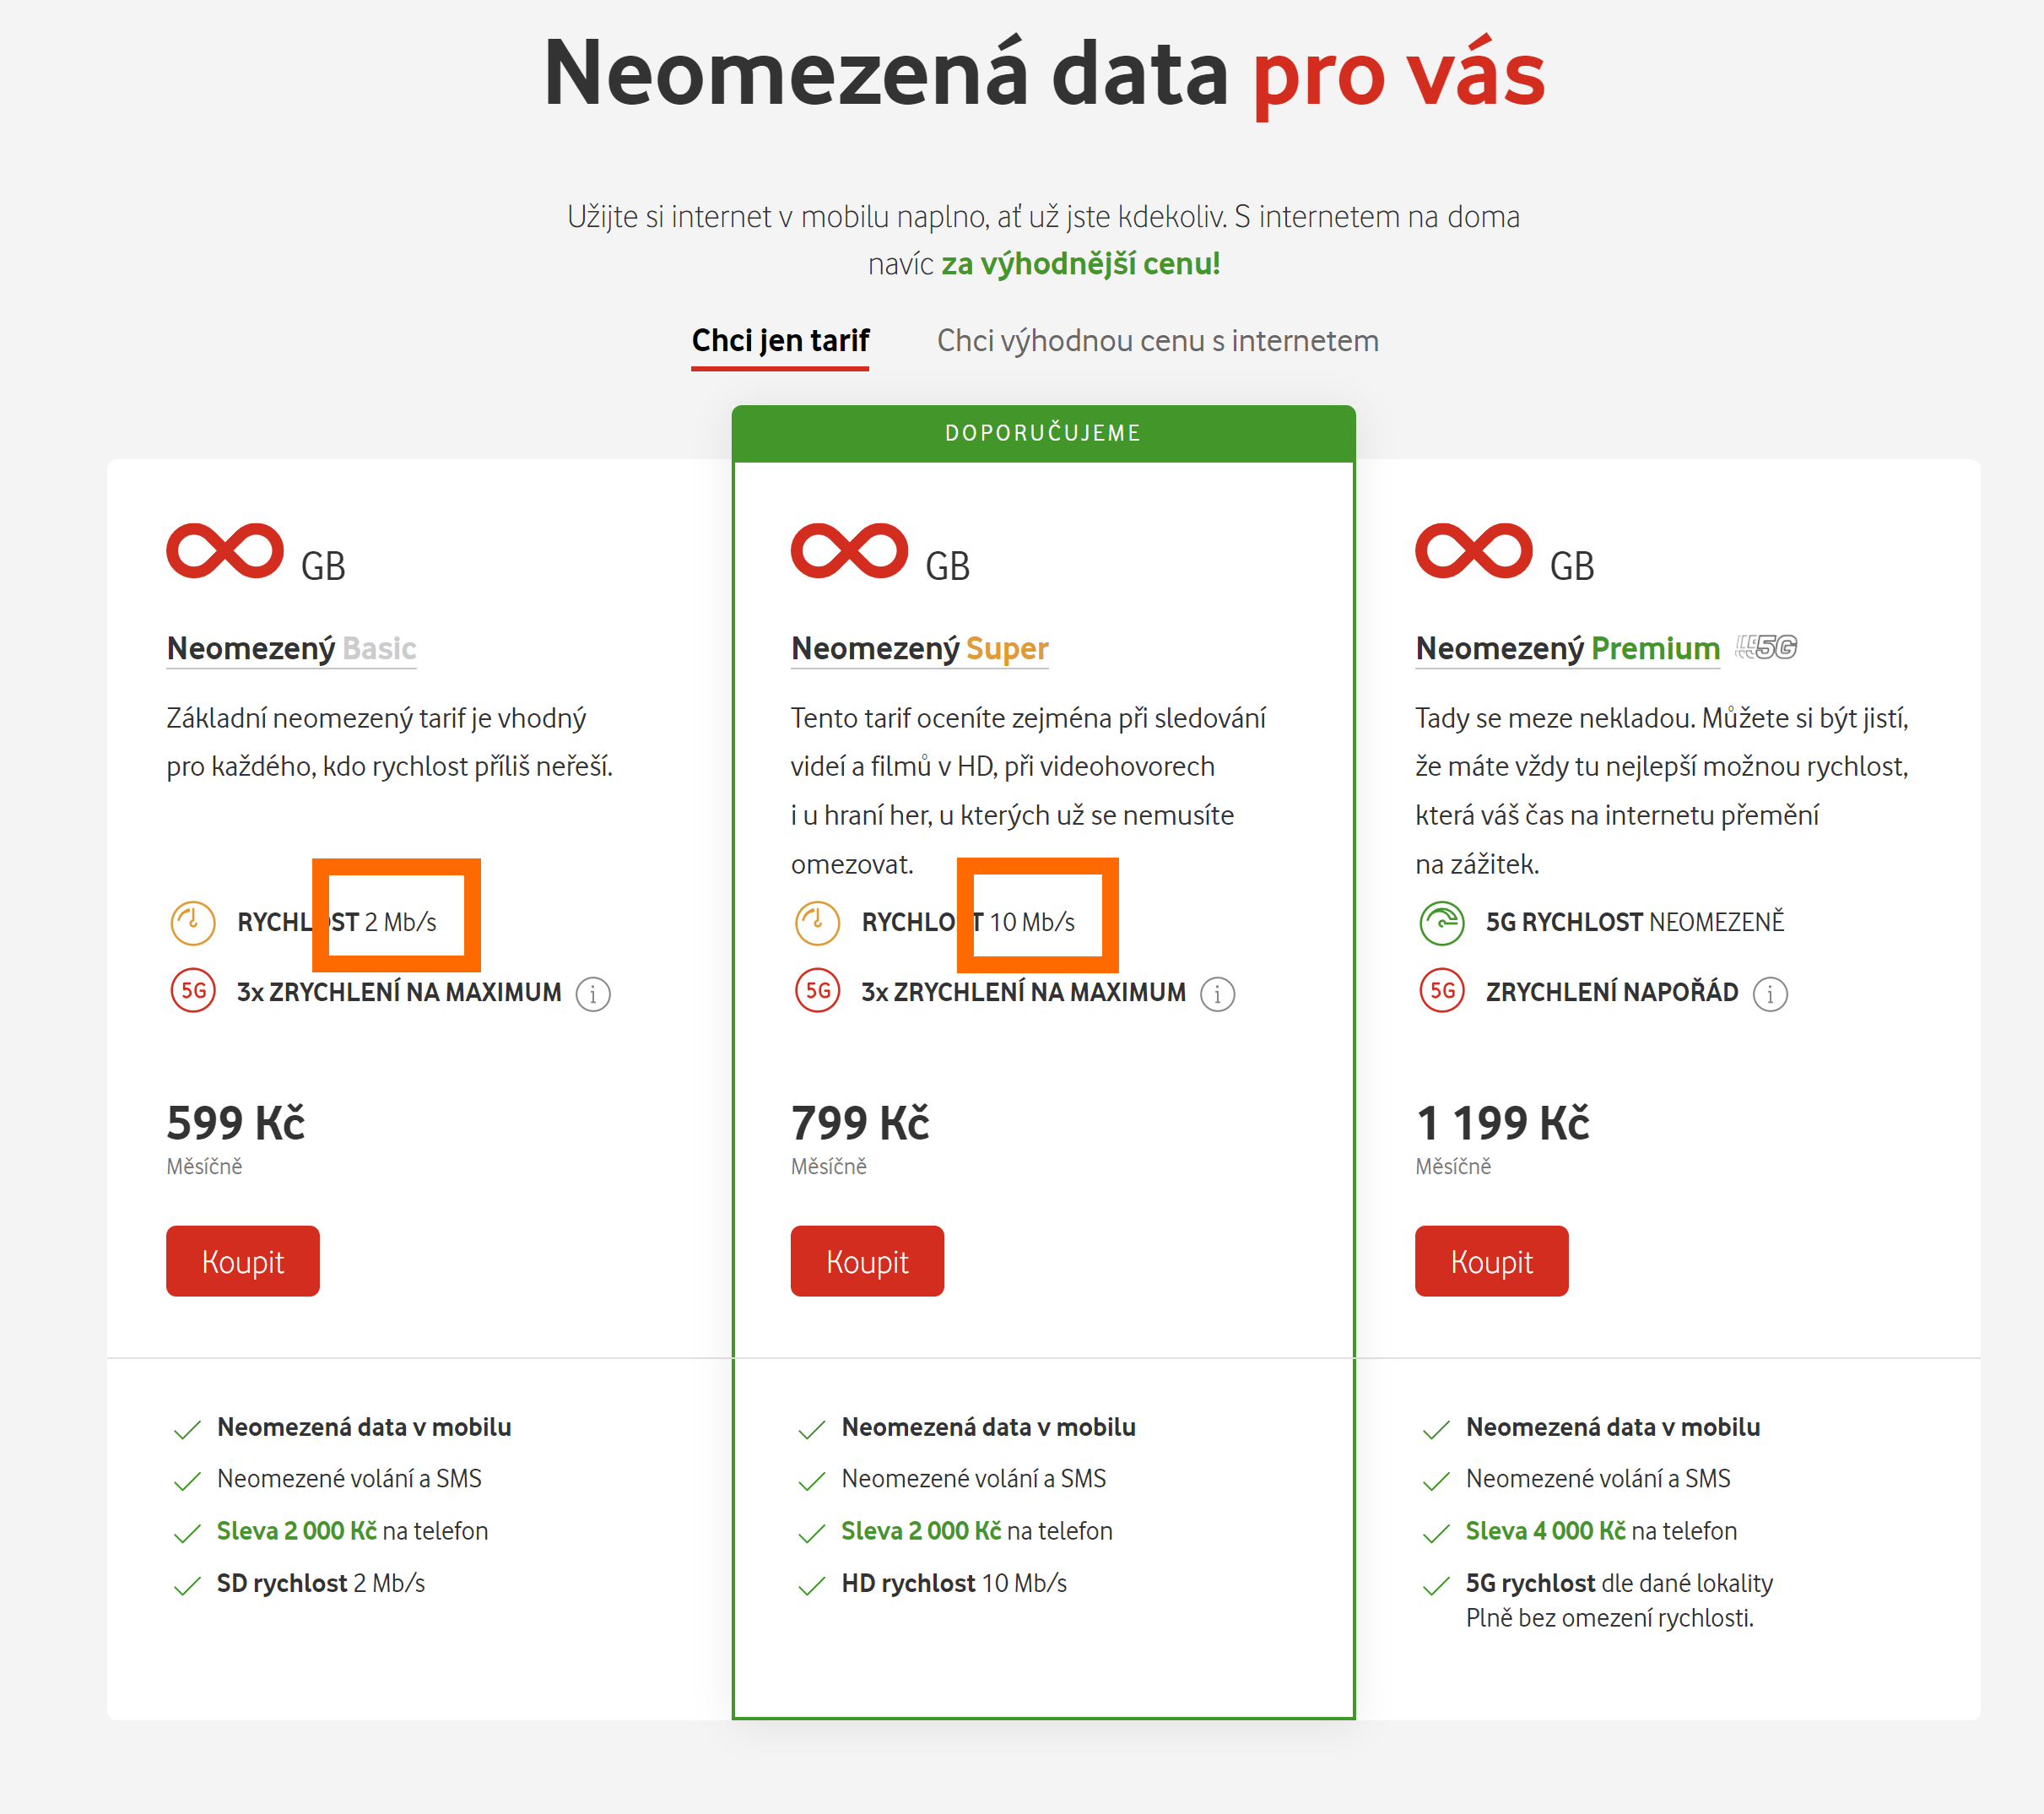Open the Neomezený Premium plan link
The image size is (2044, 1814).
[1567, 649]
